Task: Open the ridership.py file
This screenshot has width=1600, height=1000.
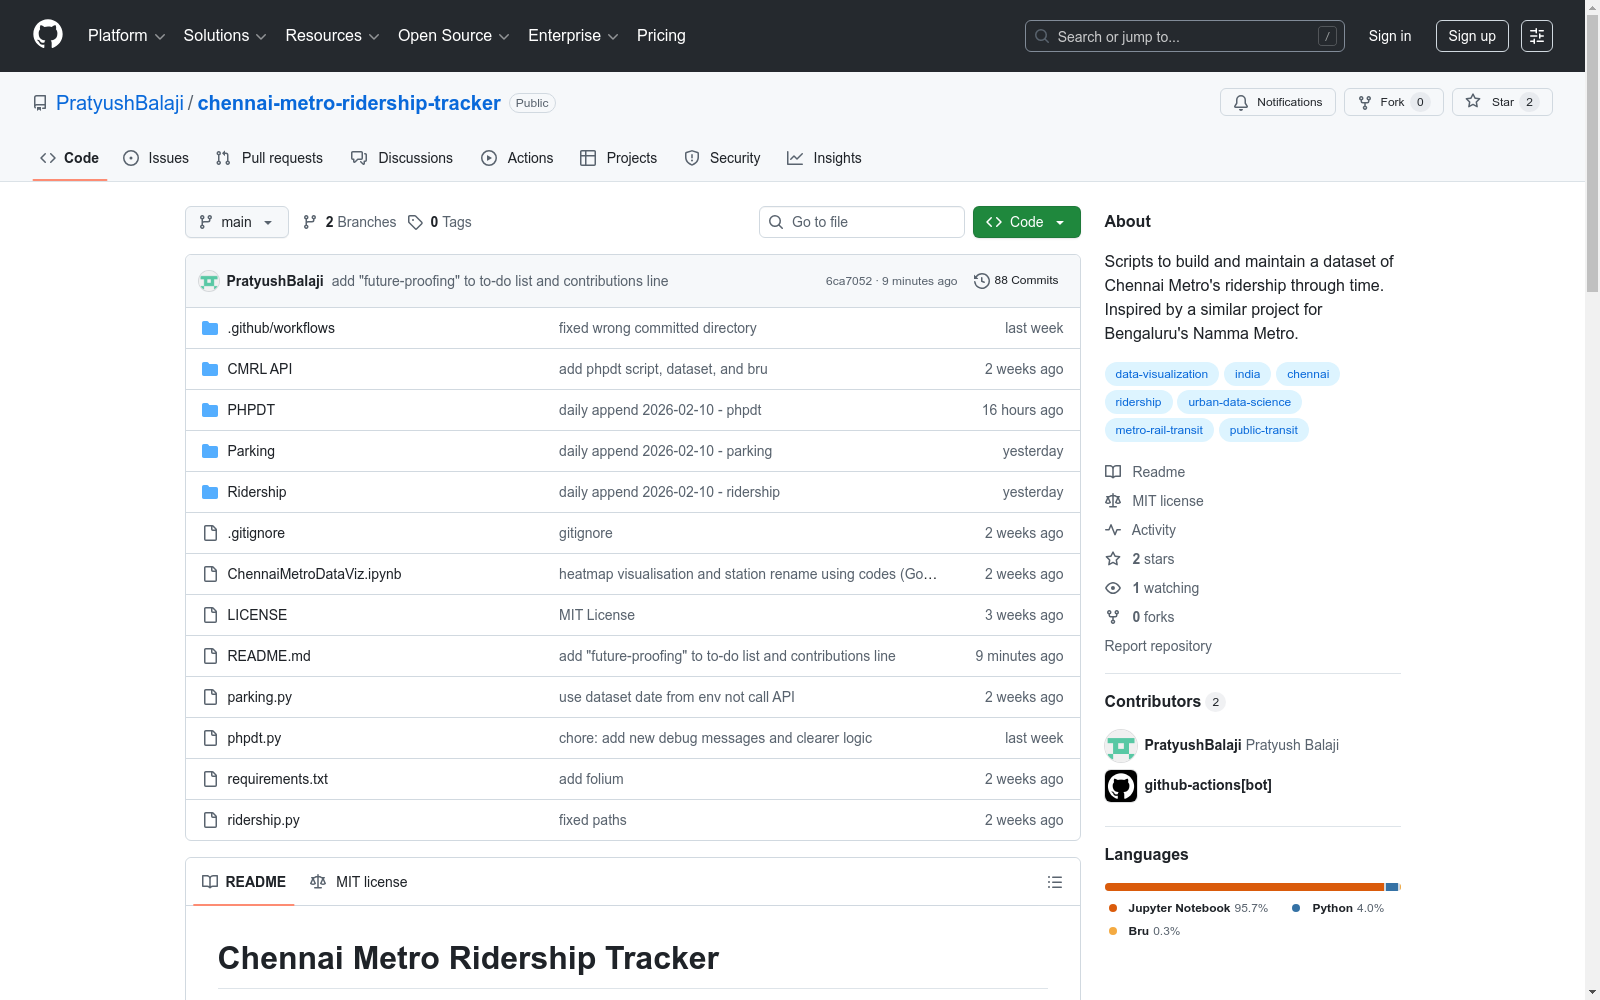Action: 263,820
